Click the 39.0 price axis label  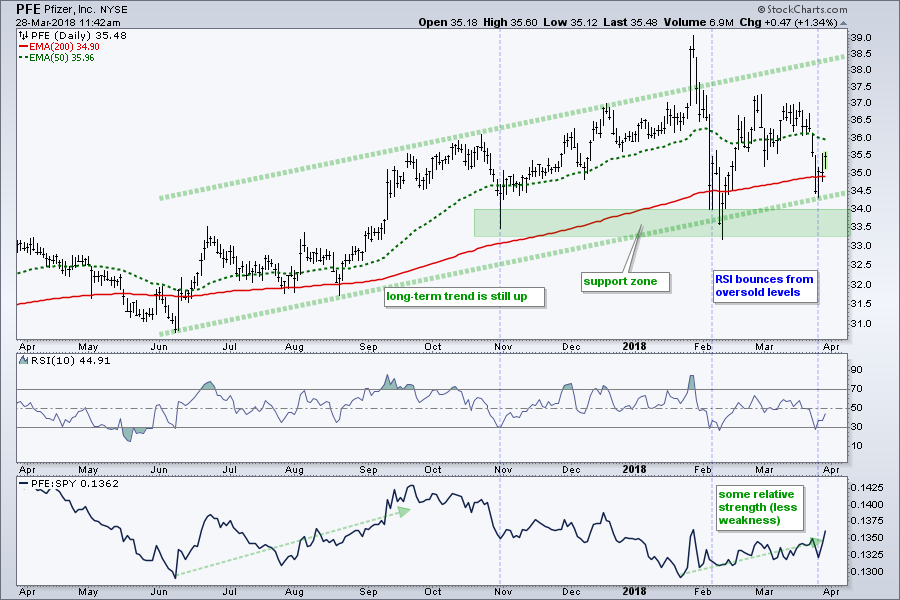[862, 38]
